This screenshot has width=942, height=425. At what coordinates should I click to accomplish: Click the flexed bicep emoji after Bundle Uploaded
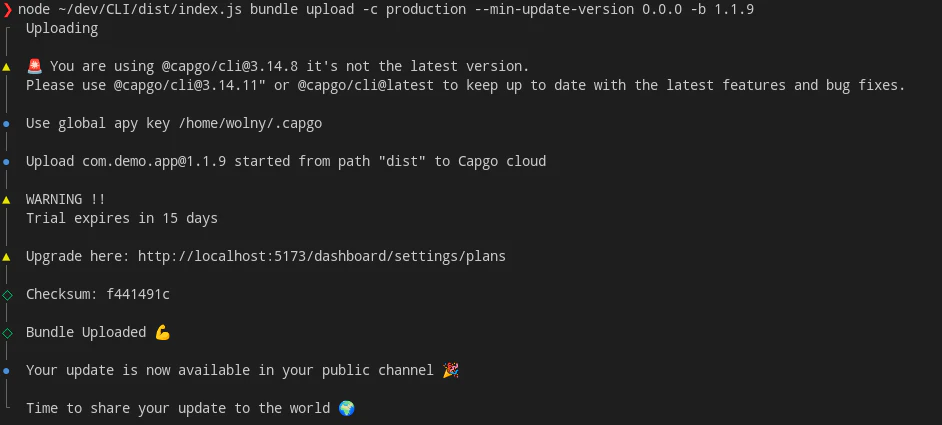tap(163, 332)
